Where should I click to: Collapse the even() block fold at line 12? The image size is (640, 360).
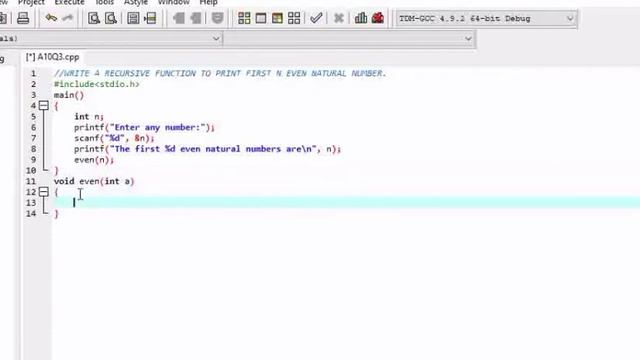coord(44,192)
